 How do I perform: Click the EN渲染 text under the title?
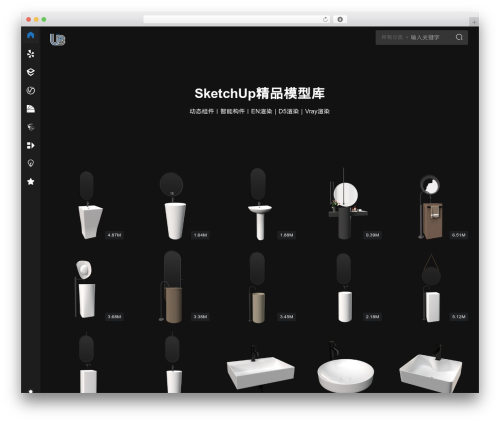tap(262, 111)
